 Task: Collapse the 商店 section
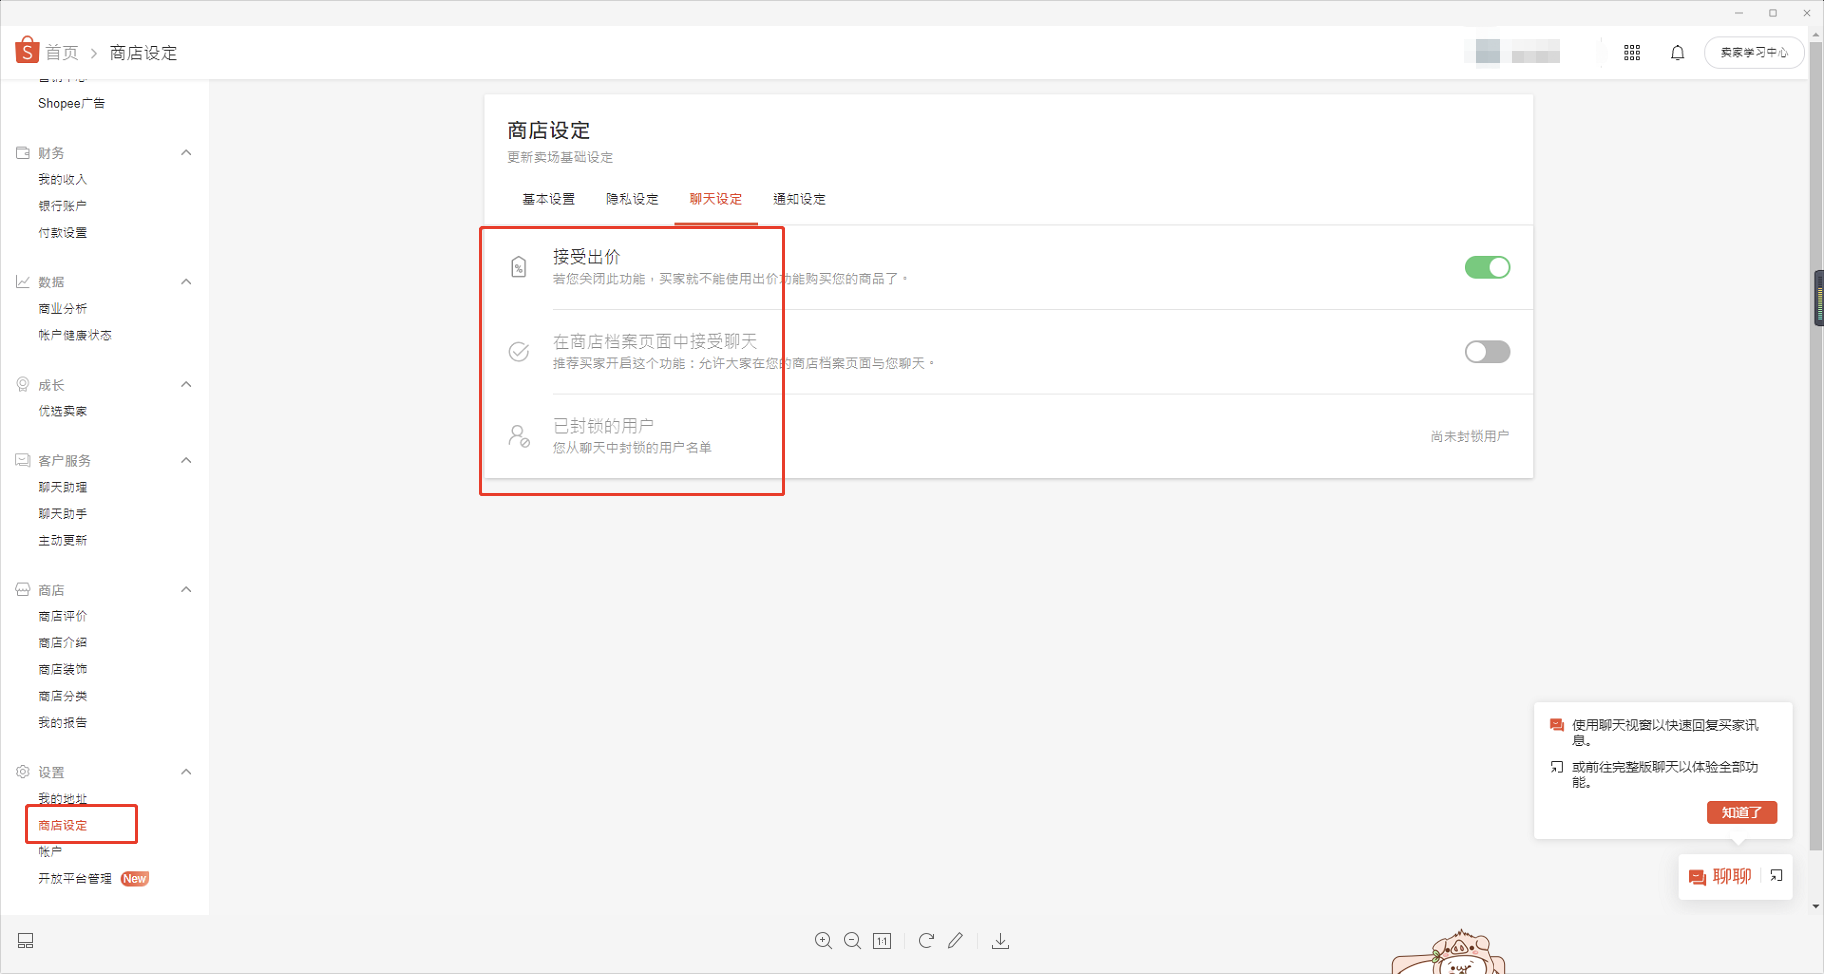point(186,590)
